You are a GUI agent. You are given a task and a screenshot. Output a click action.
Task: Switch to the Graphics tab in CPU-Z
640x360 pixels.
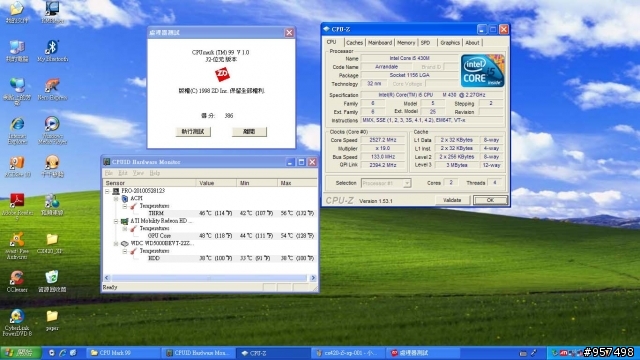(450, 43)
